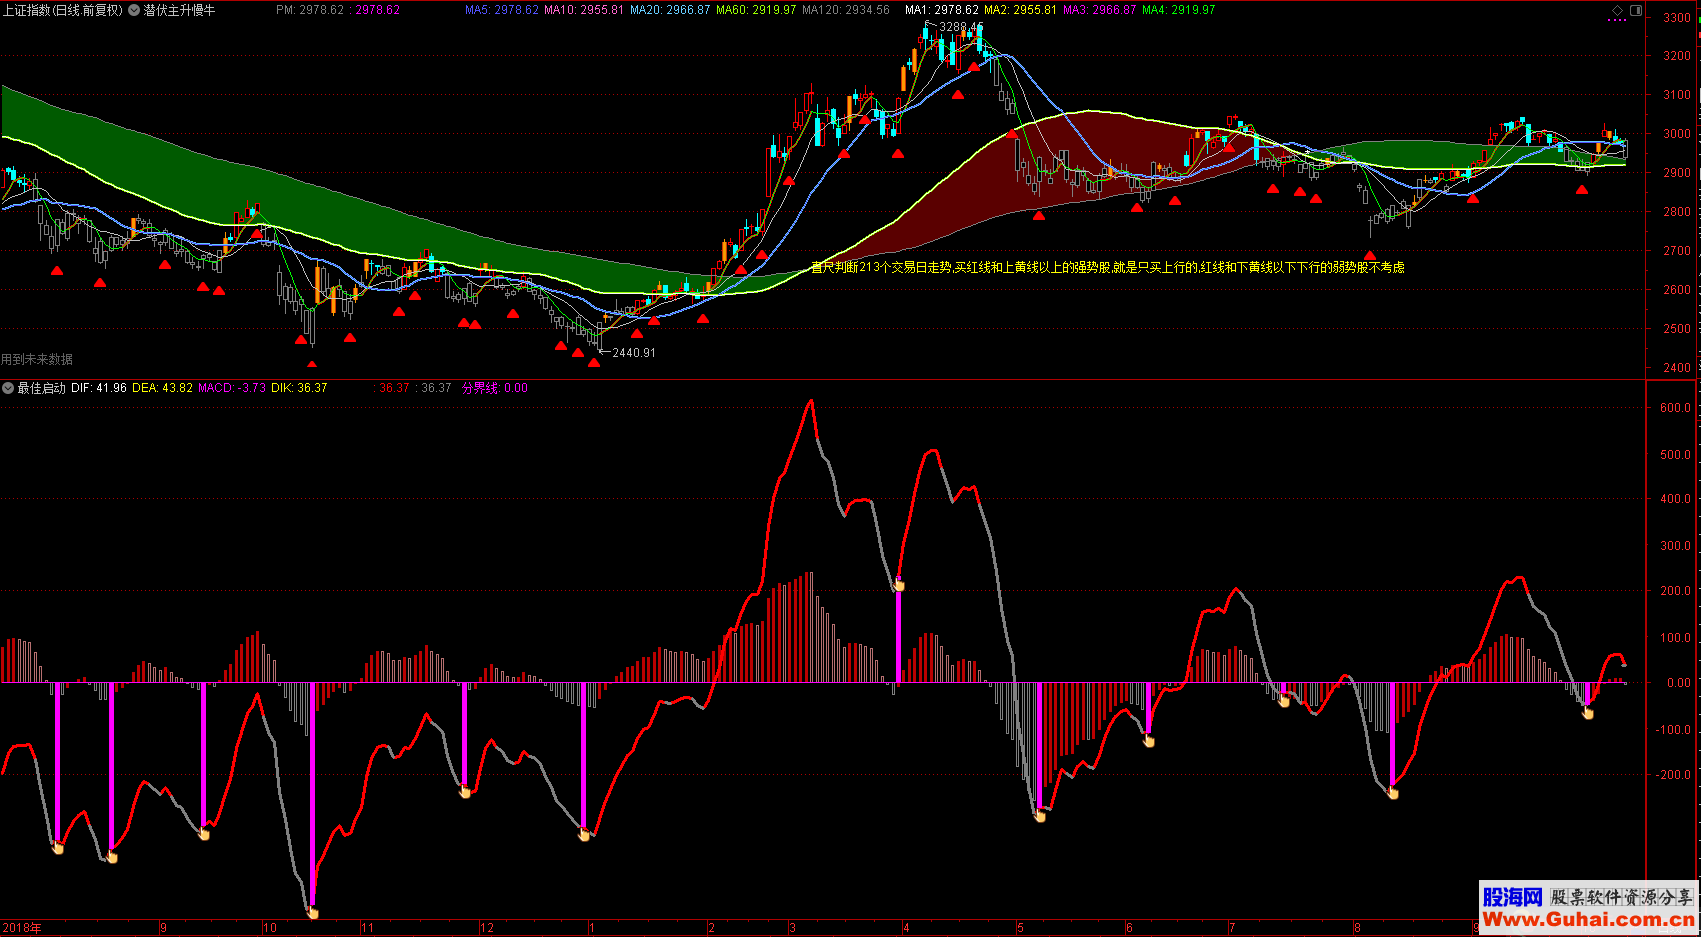
Task: Open the www.Guhai.com.cn link
Action: click(x=1588, y=919)
